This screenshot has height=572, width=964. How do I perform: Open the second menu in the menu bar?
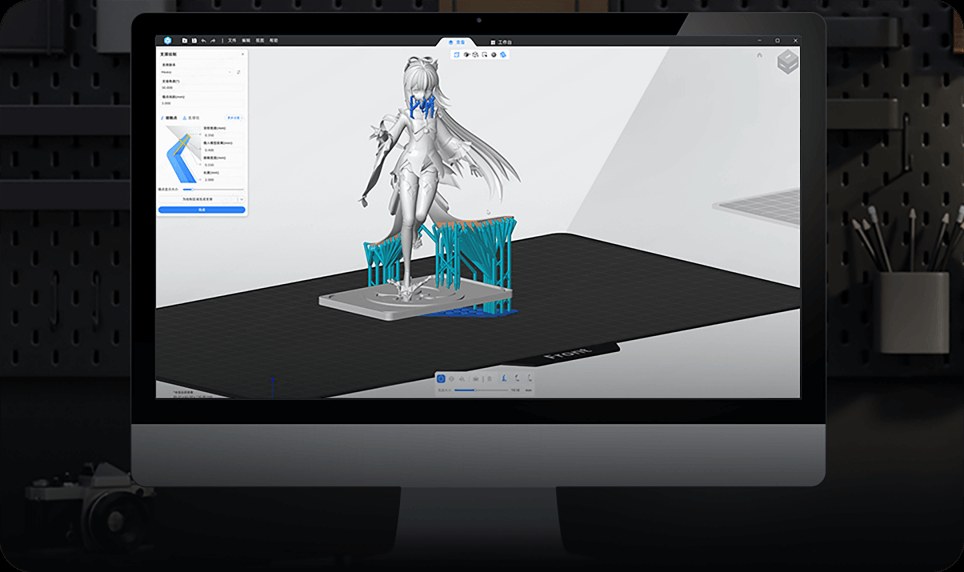tap(246, 41)
